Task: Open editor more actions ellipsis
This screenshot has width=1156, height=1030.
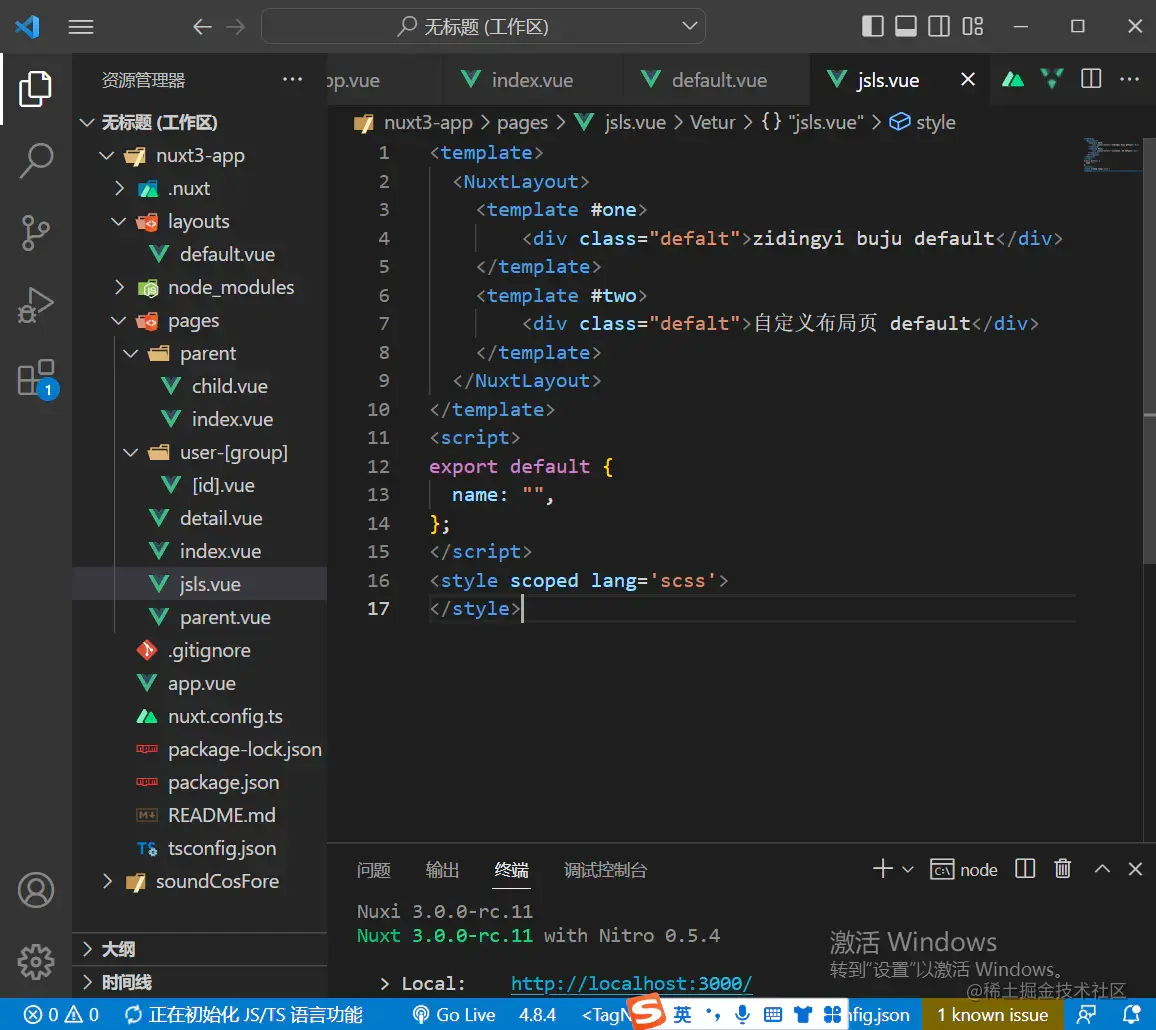Action: pos(1129,79)
